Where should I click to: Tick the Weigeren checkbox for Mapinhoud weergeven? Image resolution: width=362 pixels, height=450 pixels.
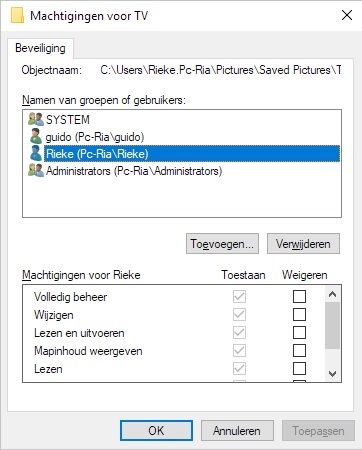299,350
